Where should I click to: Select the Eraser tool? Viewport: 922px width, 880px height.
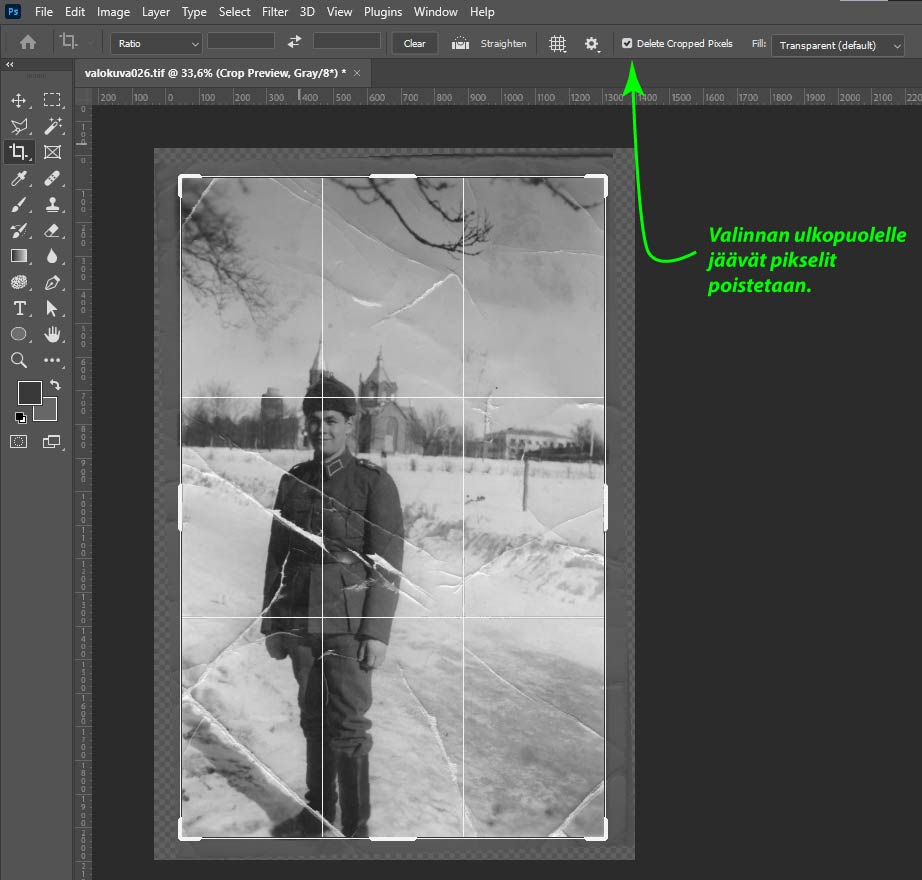pos(52,230)
